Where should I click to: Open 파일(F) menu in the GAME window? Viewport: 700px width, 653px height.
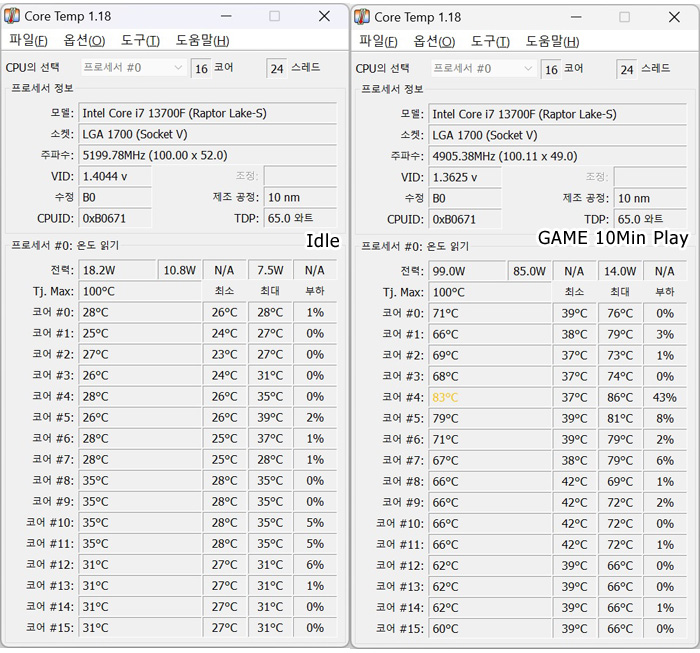[x=378, y=41]
